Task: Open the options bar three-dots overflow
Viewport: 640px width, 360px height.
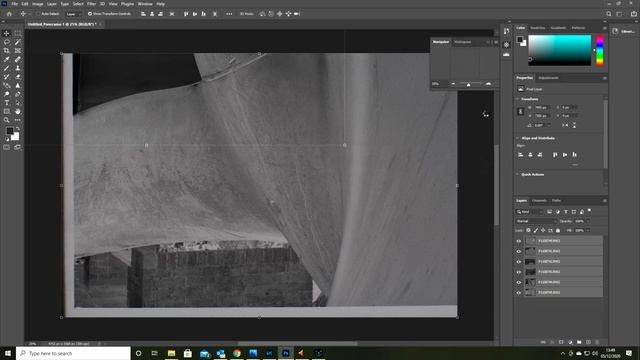Action: (x=229, y=14)
